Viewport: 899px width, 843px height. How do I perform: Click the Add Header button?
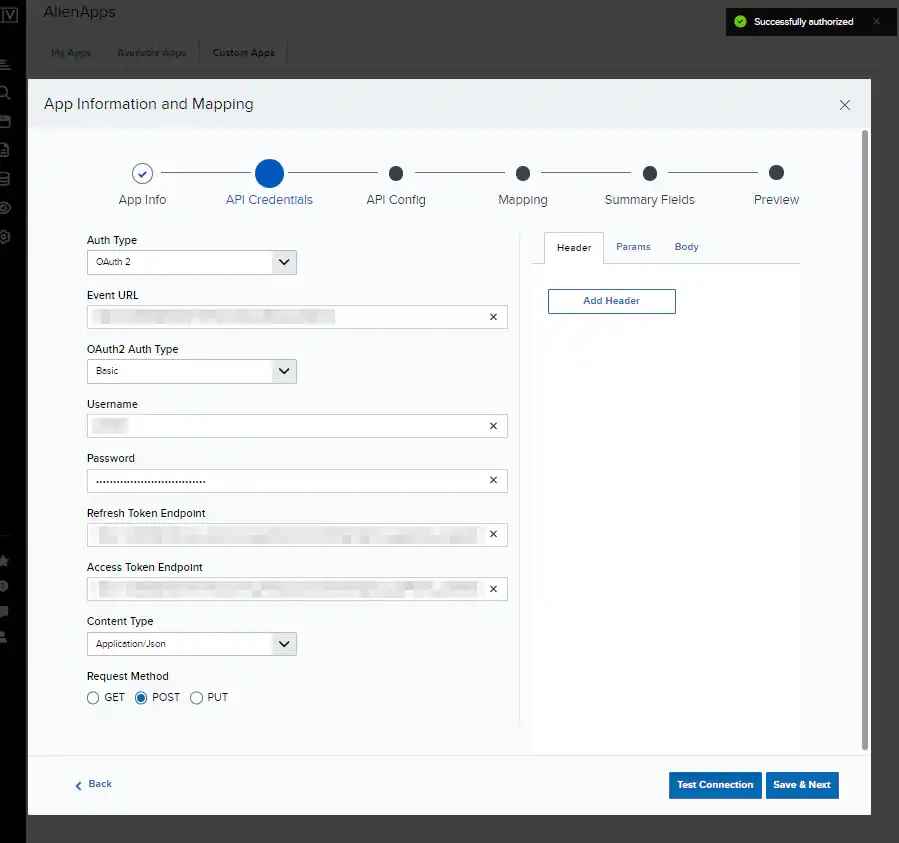tap(611, 301)
